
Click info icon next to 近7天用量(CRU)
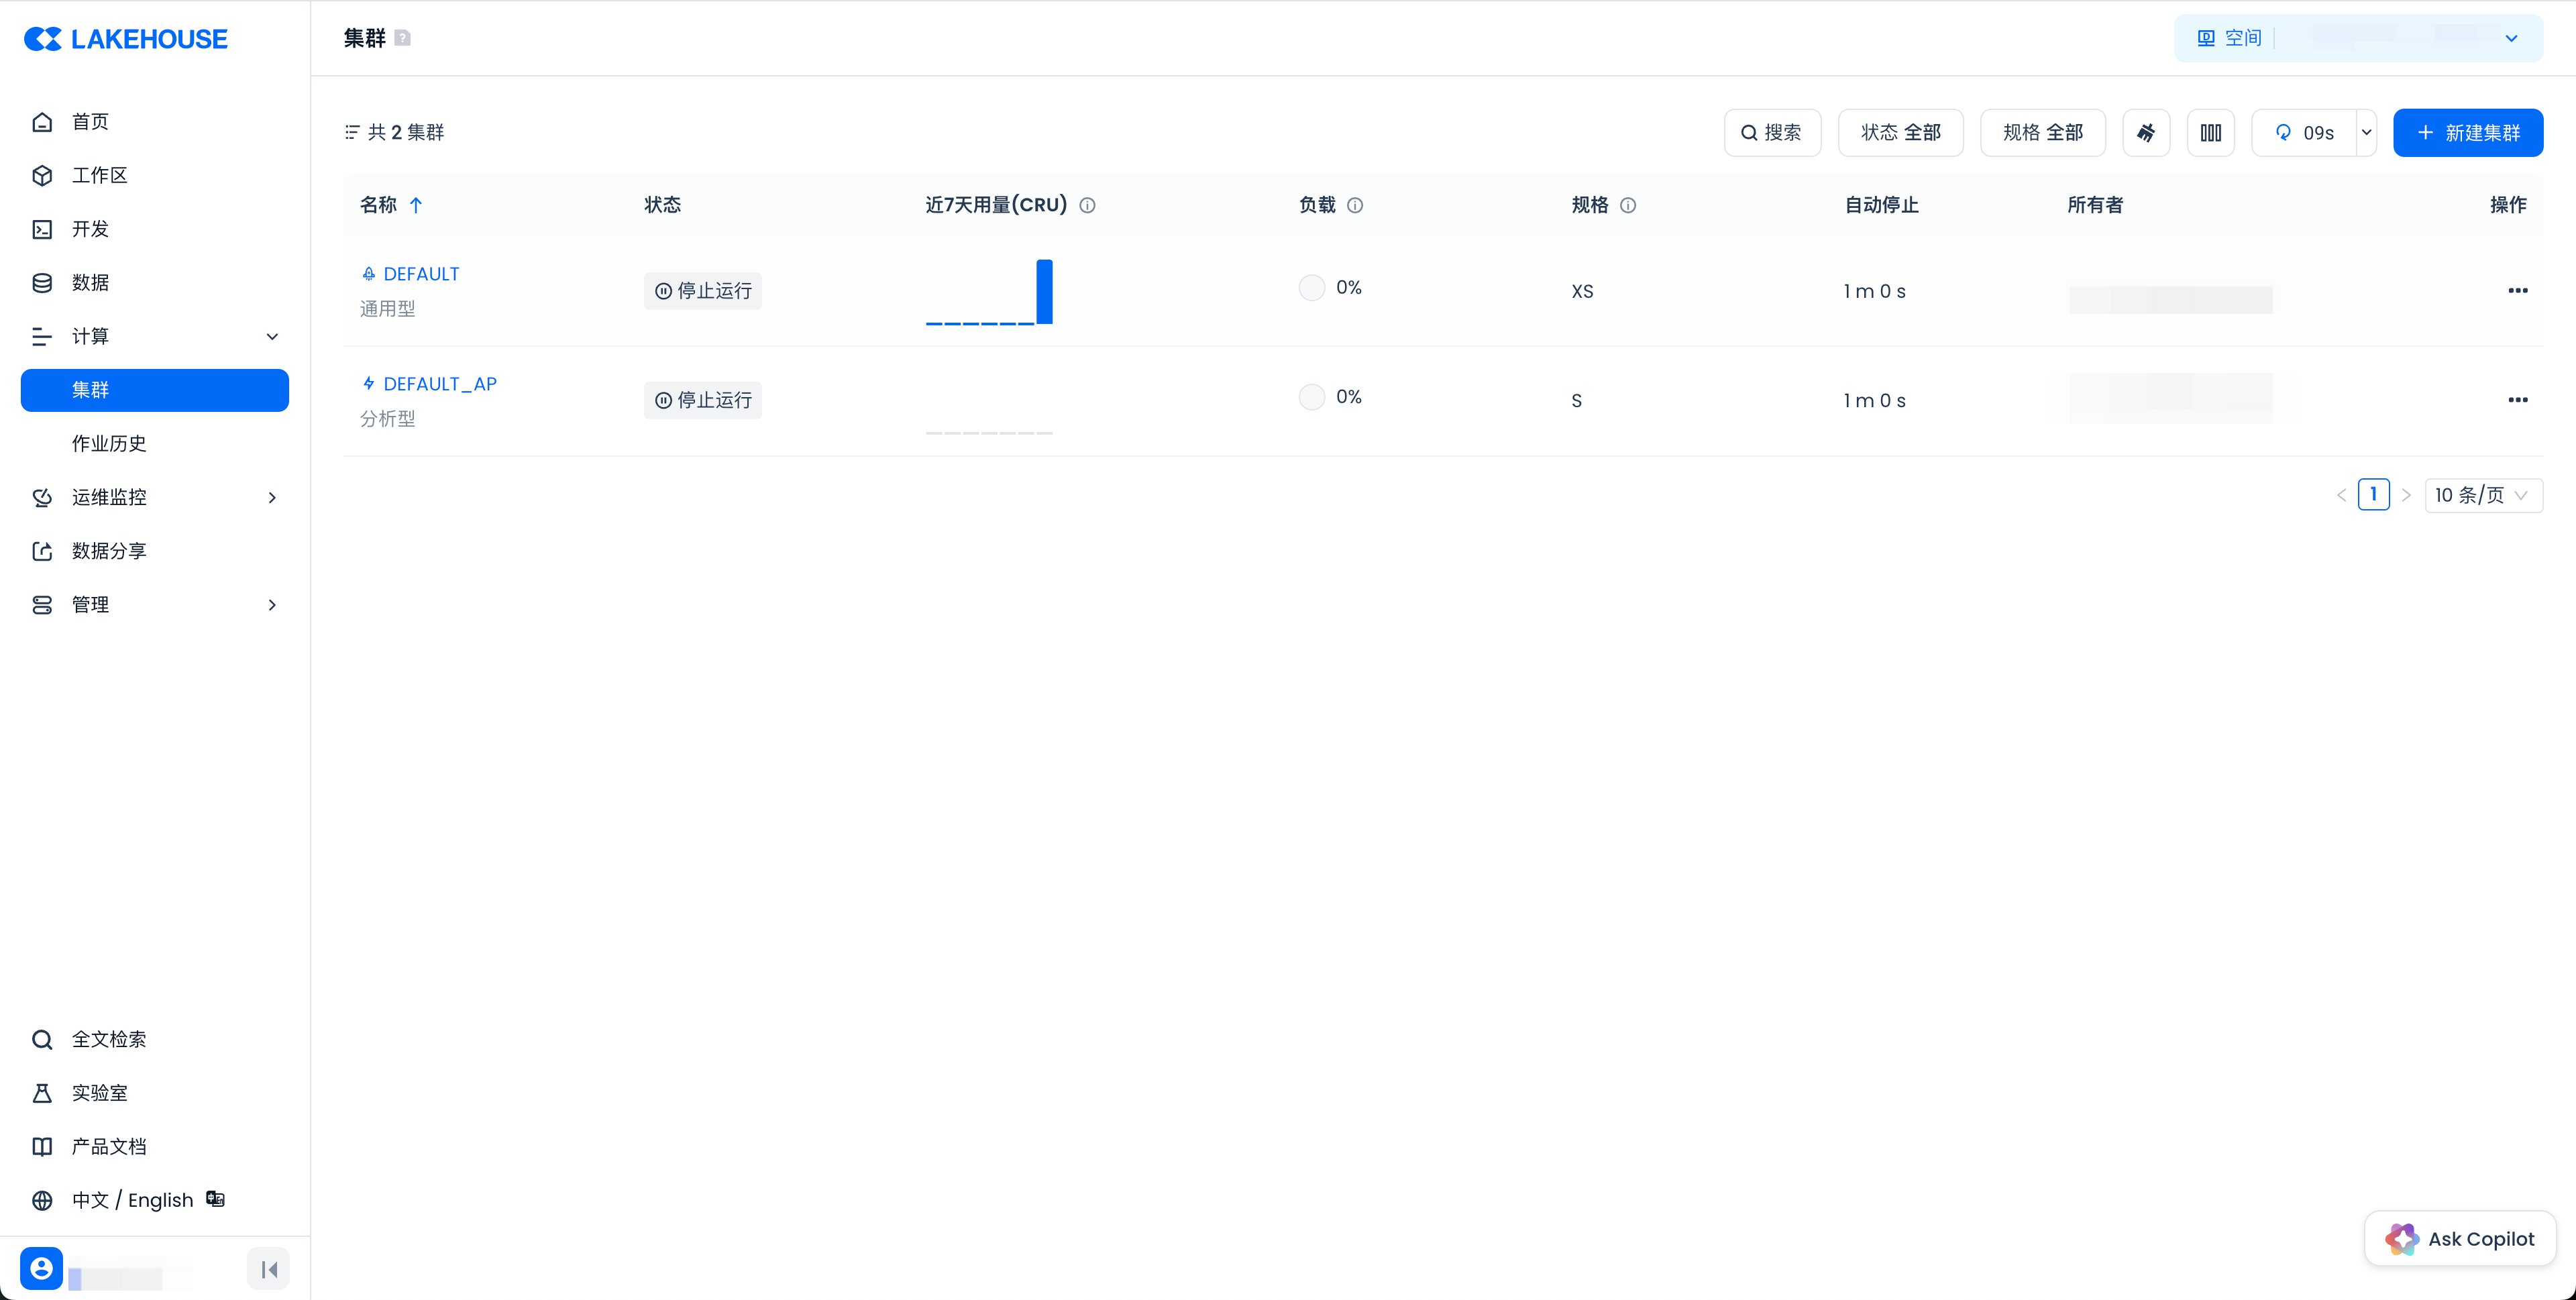pyautogui.click(x=1087, y=205)
